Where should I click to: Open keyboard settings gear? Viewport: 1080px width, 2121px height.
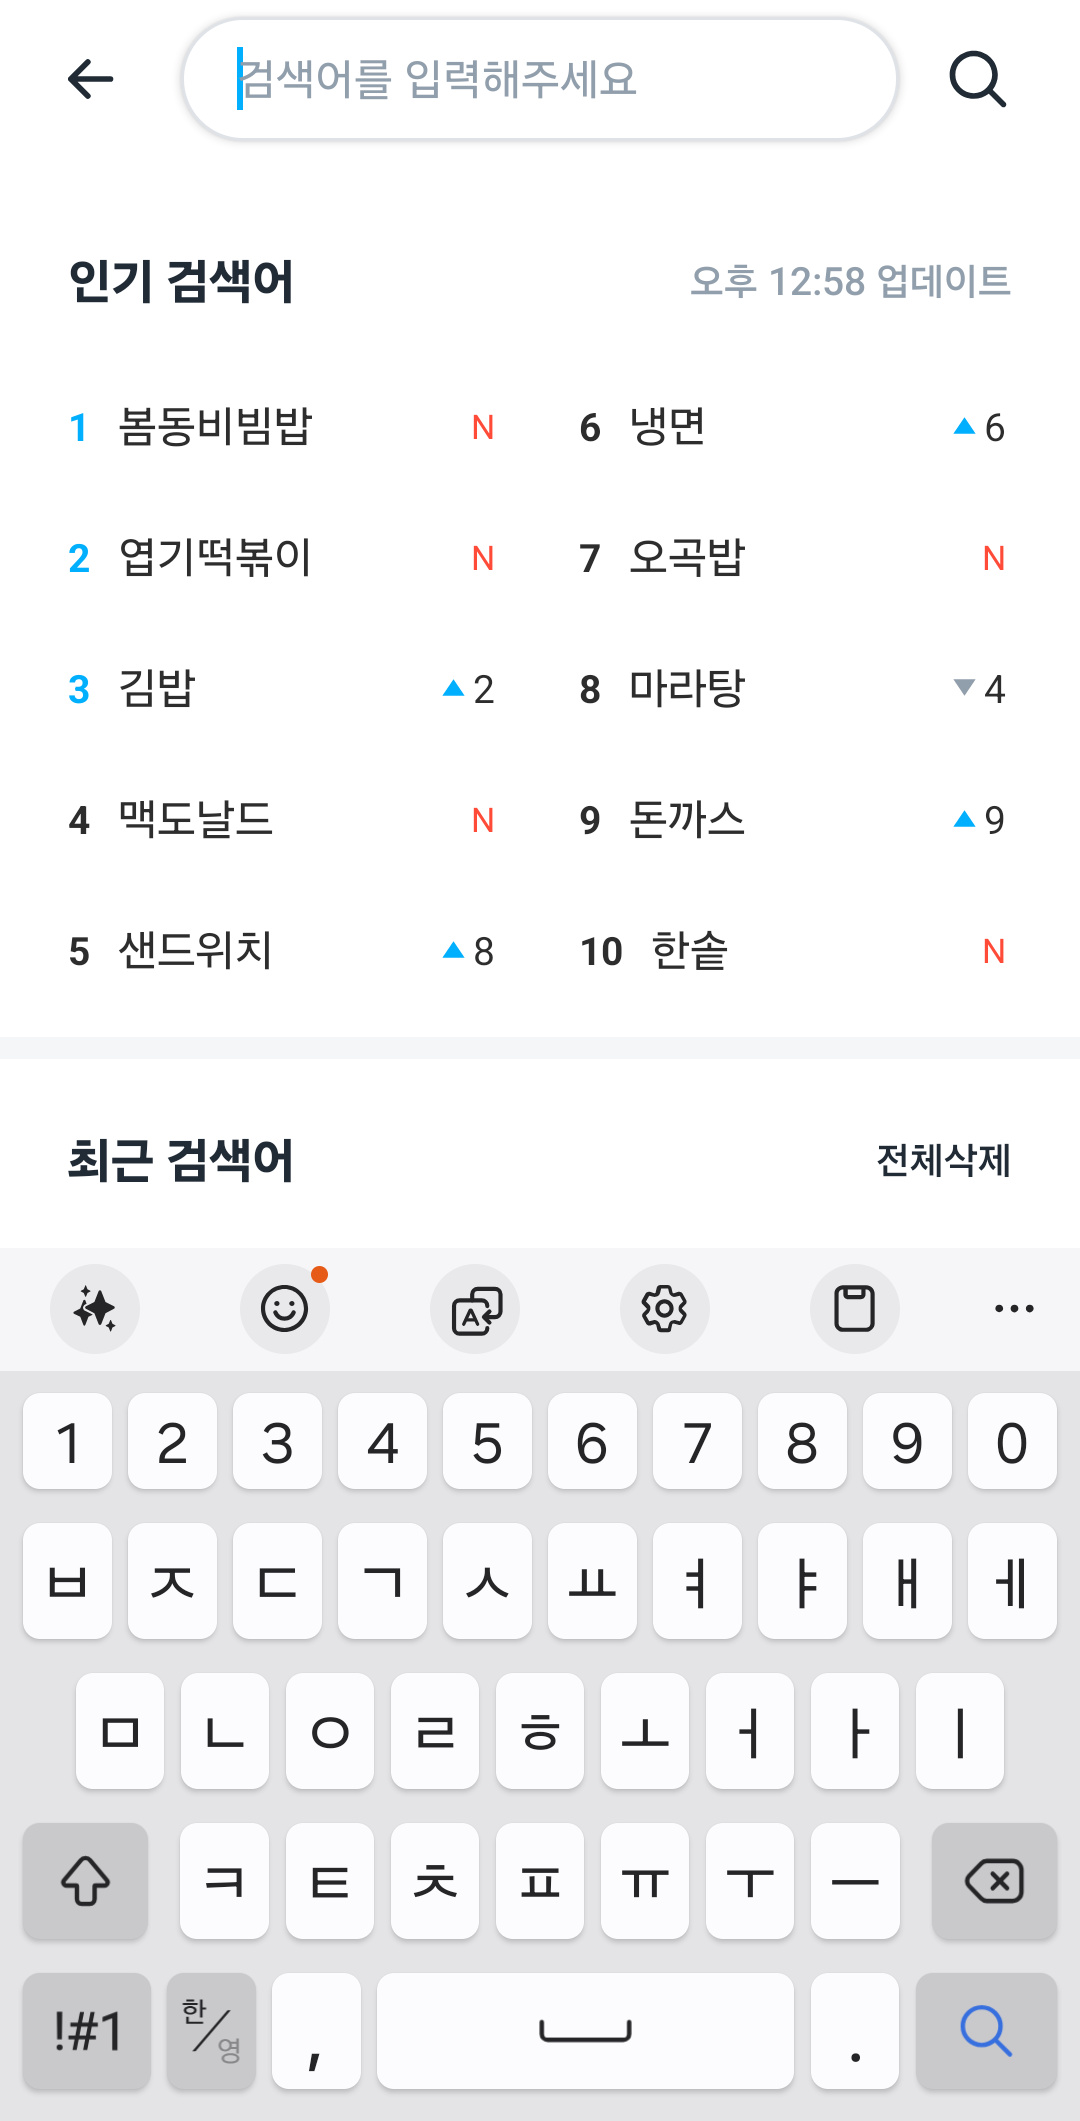tap(665, 1308)
